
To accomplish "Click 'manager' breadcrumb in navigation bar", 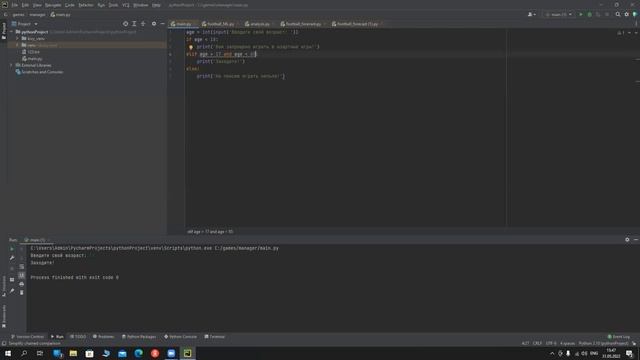I will click(x=37, y=15).
